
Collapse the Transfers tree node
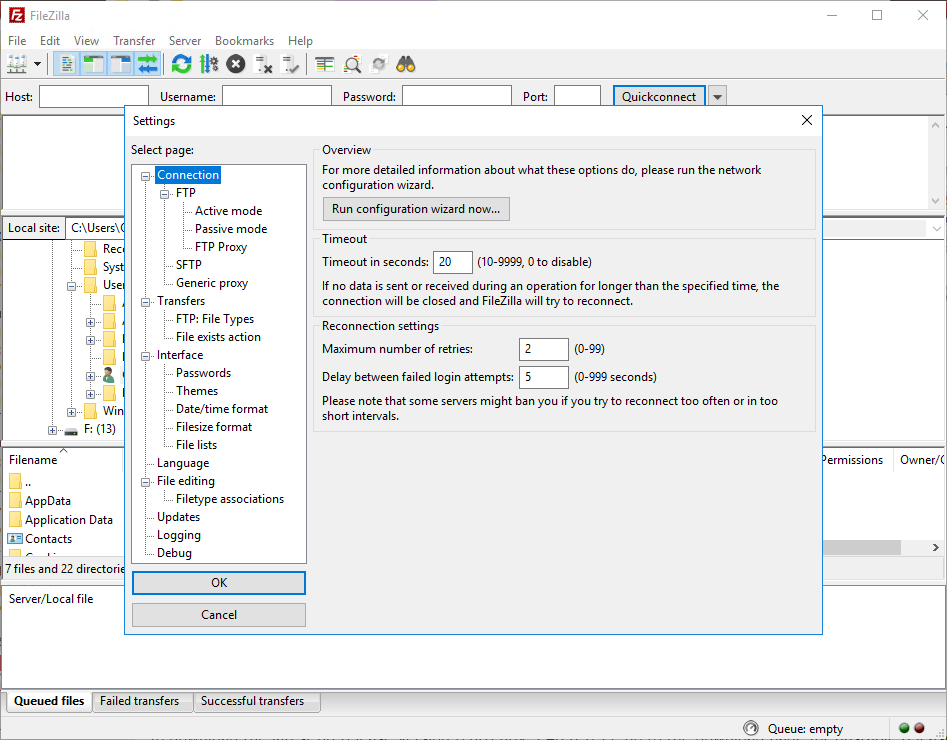pos(146,302)
